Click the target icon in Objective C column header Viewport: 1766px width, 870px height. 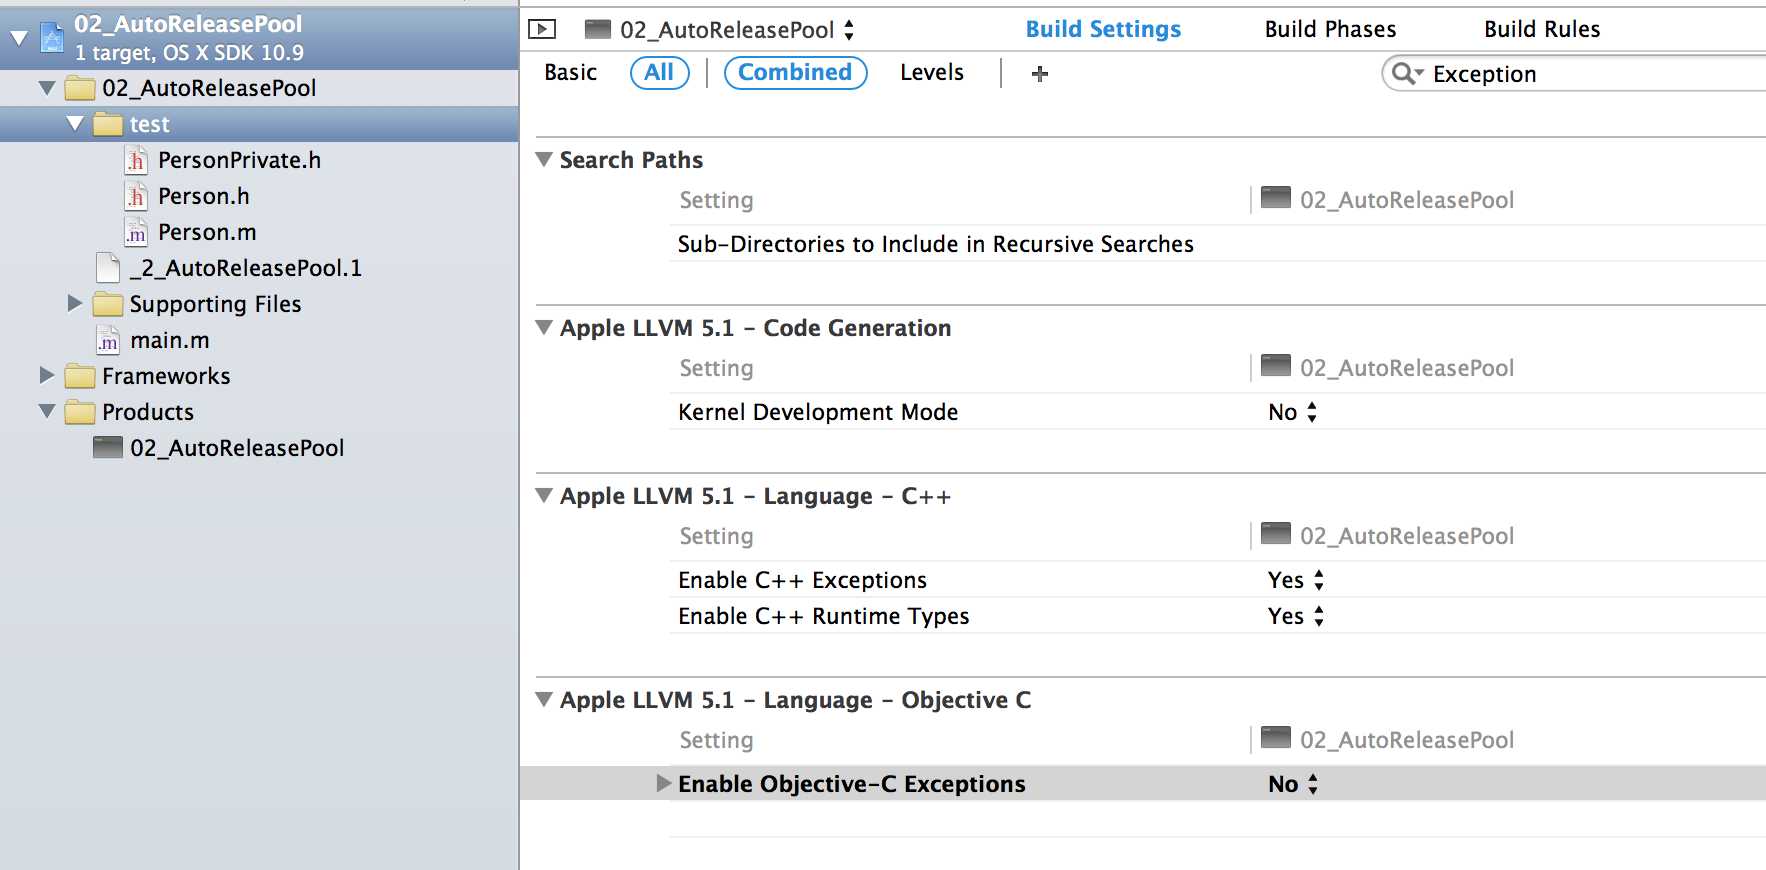[x=1276, y=737]
